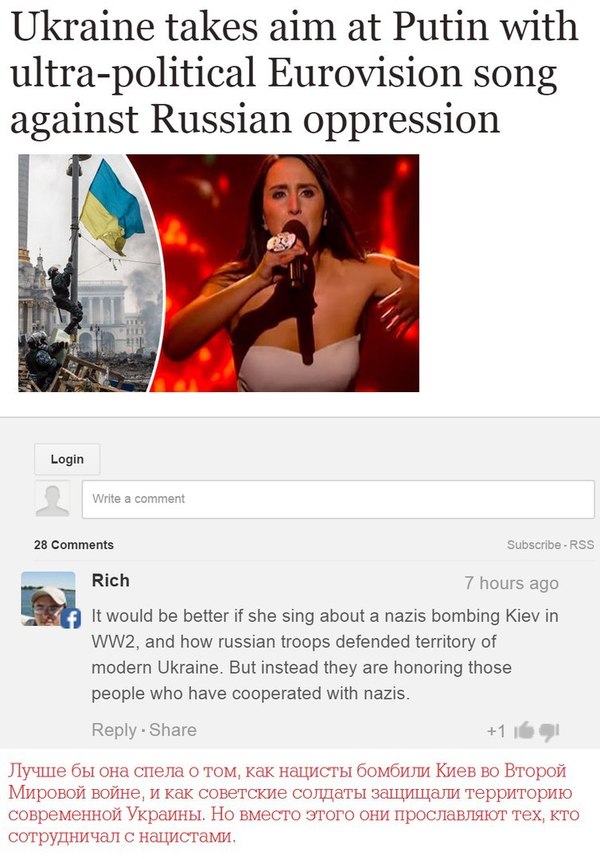Open the RSS feed link
This screenshot has width=600, height=859.
(582, 545)
